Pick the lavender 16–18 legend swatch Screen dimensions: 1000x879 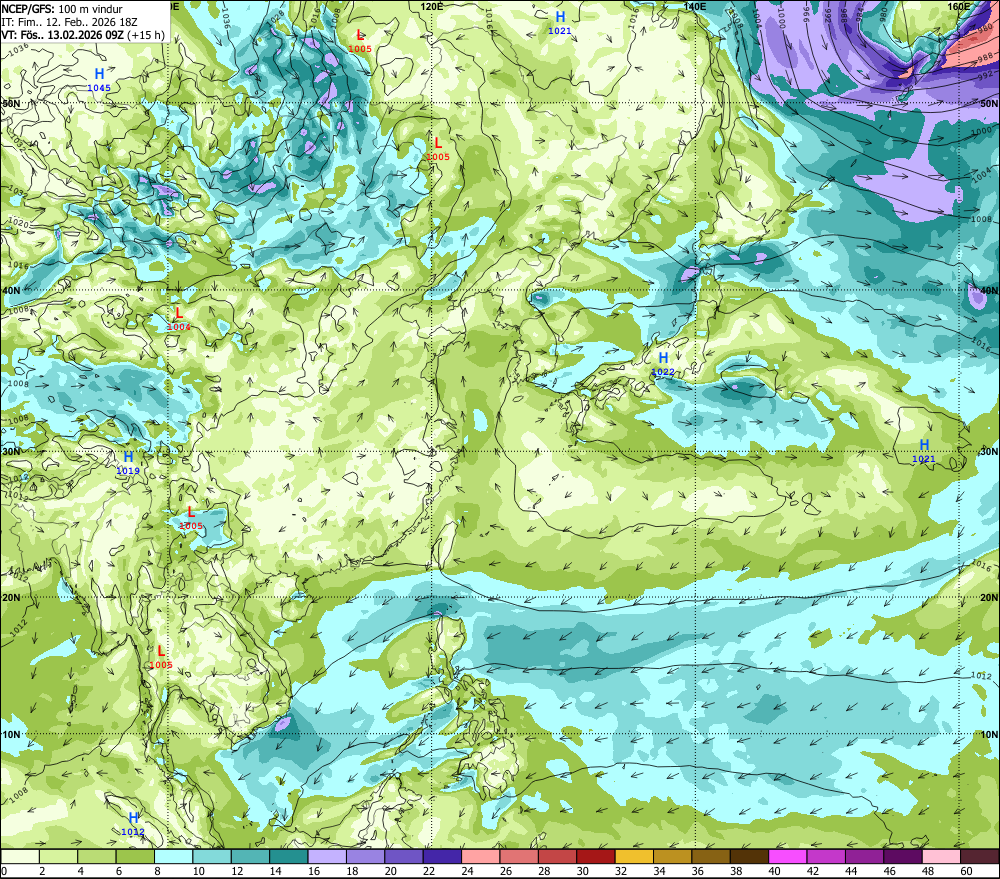(x=327, y=856)
